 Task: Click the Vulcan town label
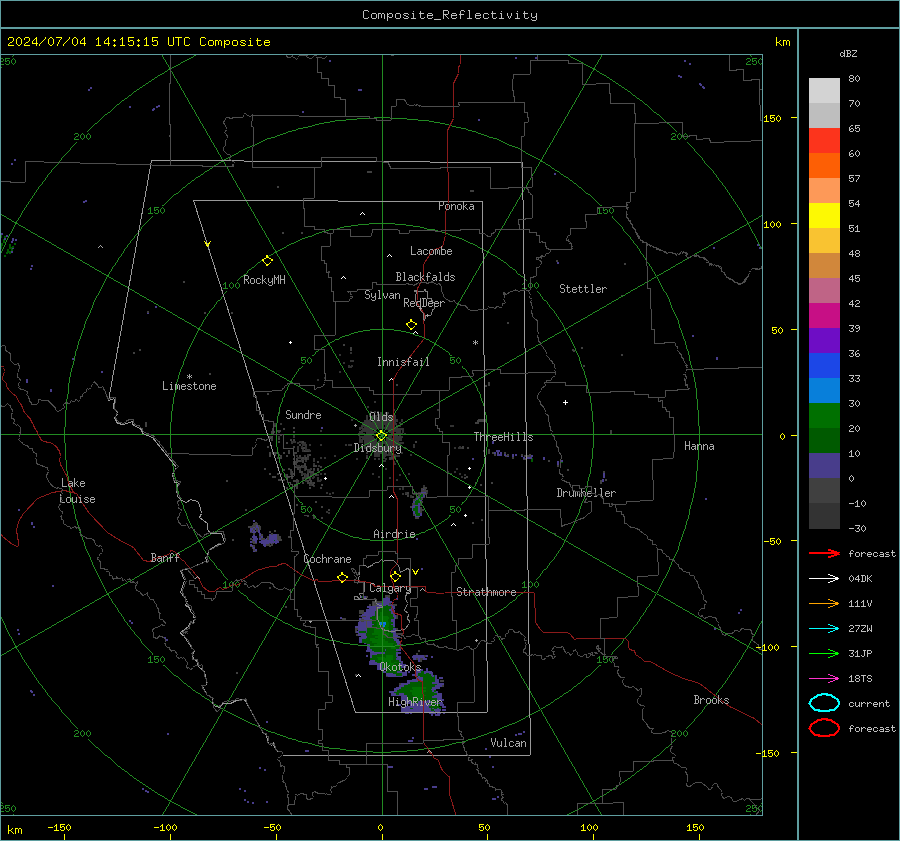point(508,743)
